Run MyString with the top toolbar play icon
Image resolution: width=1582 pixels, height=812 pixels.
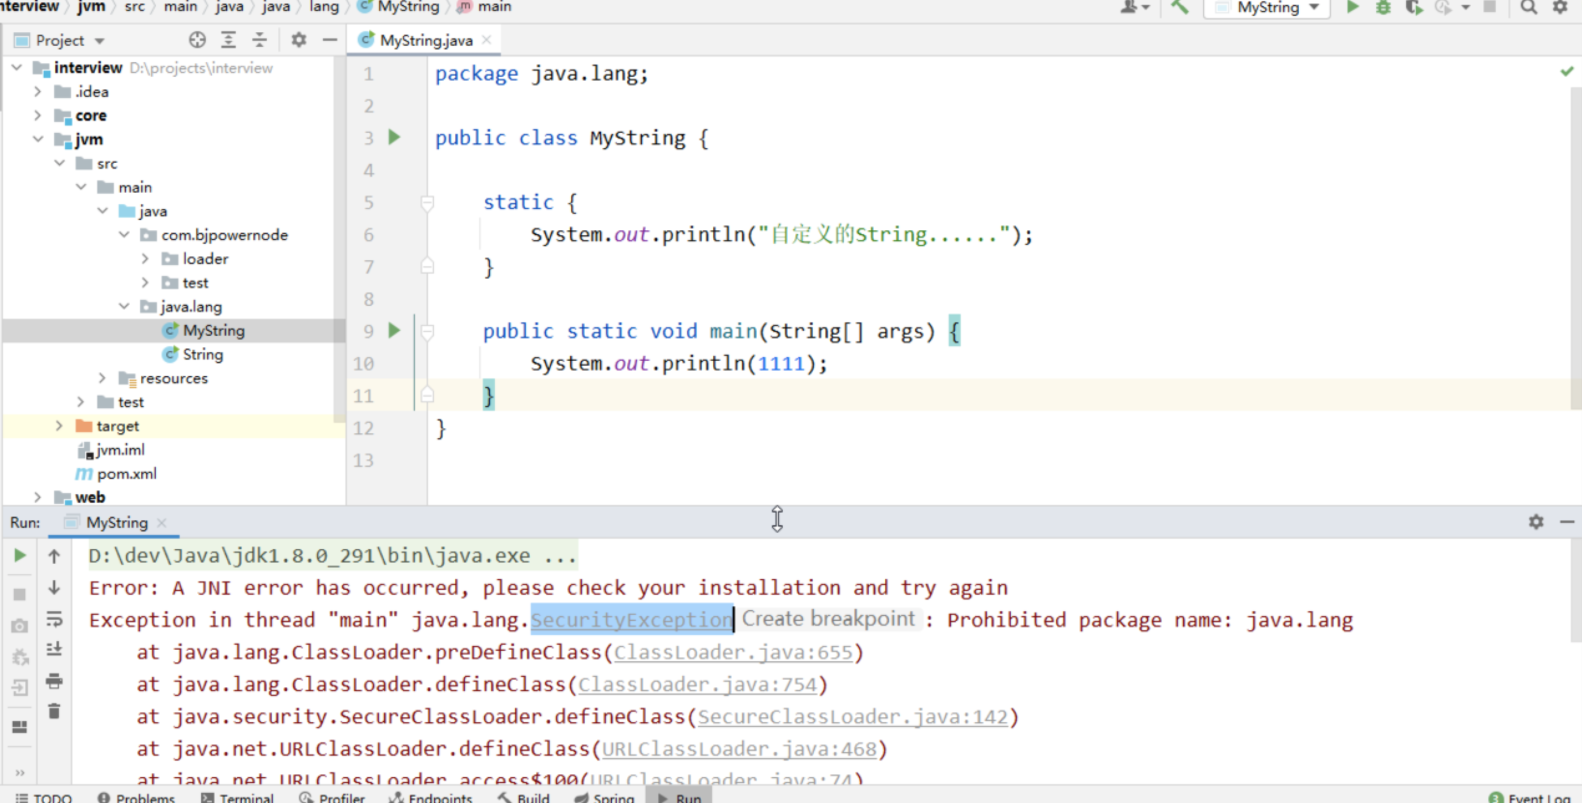coord(1352,7)
